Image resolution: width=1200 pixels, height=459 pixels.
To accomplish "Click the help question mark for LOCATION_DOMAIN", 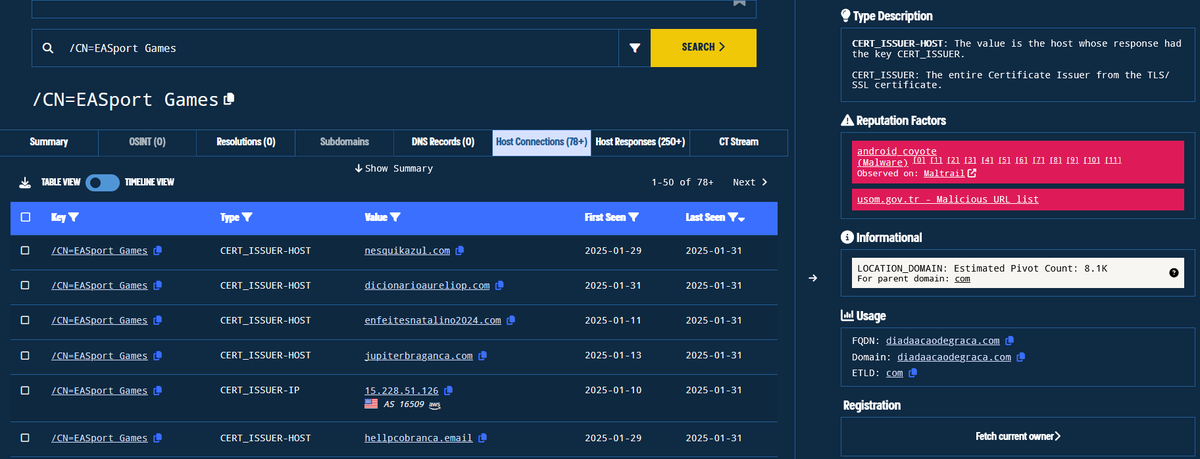I will tap(1173, 273).
